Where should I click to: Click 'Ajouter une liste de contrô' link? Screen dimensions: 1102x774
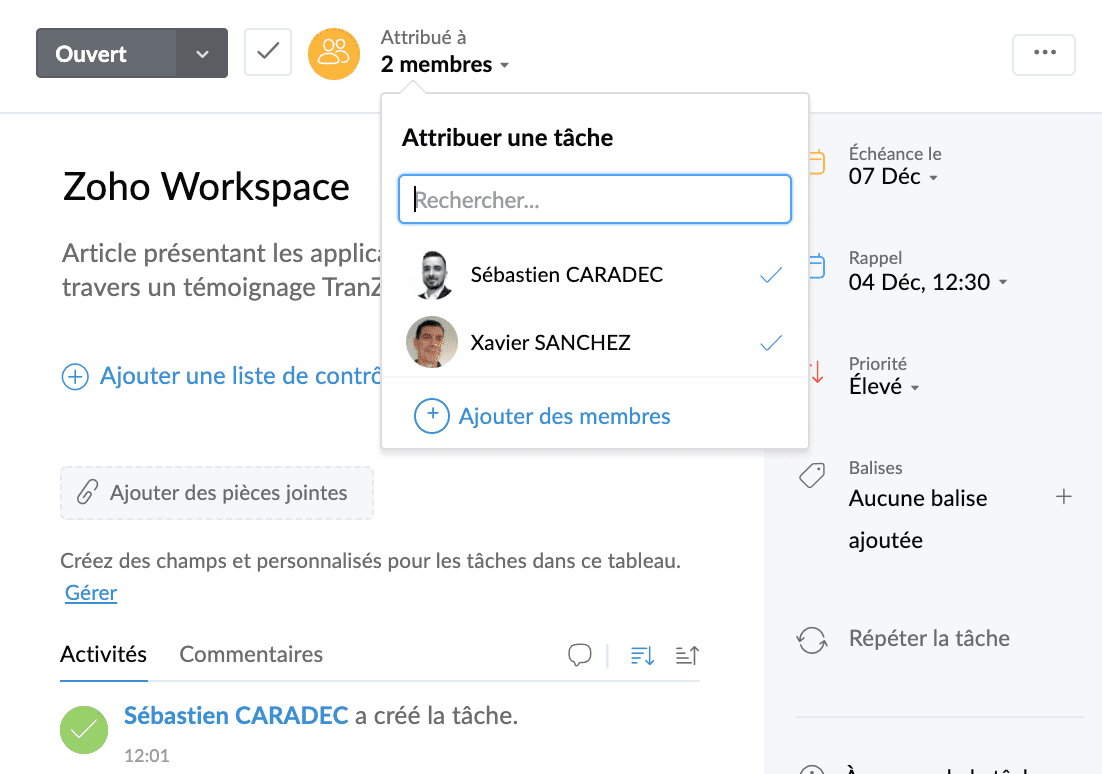tap(240, 376)
